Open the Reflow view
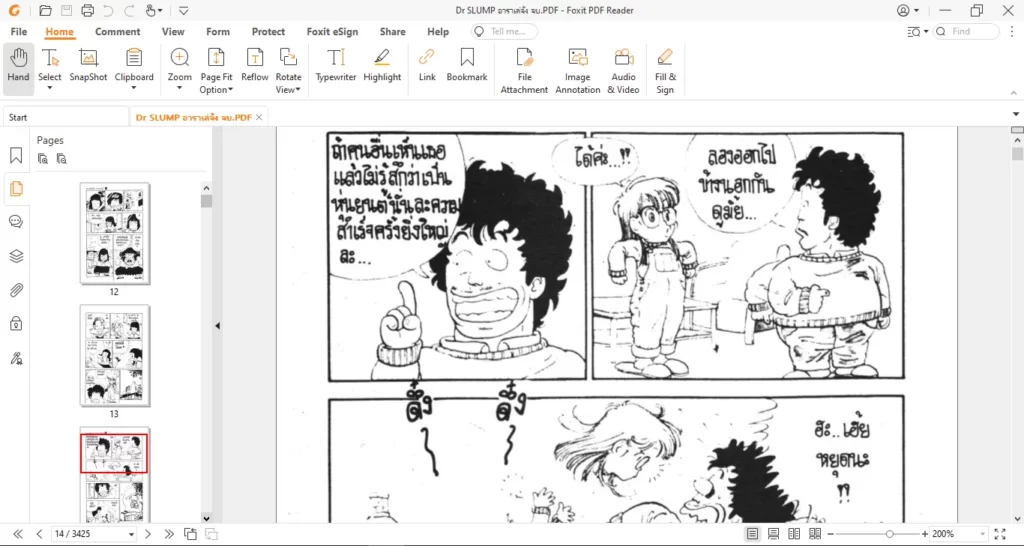 (255, 65)
